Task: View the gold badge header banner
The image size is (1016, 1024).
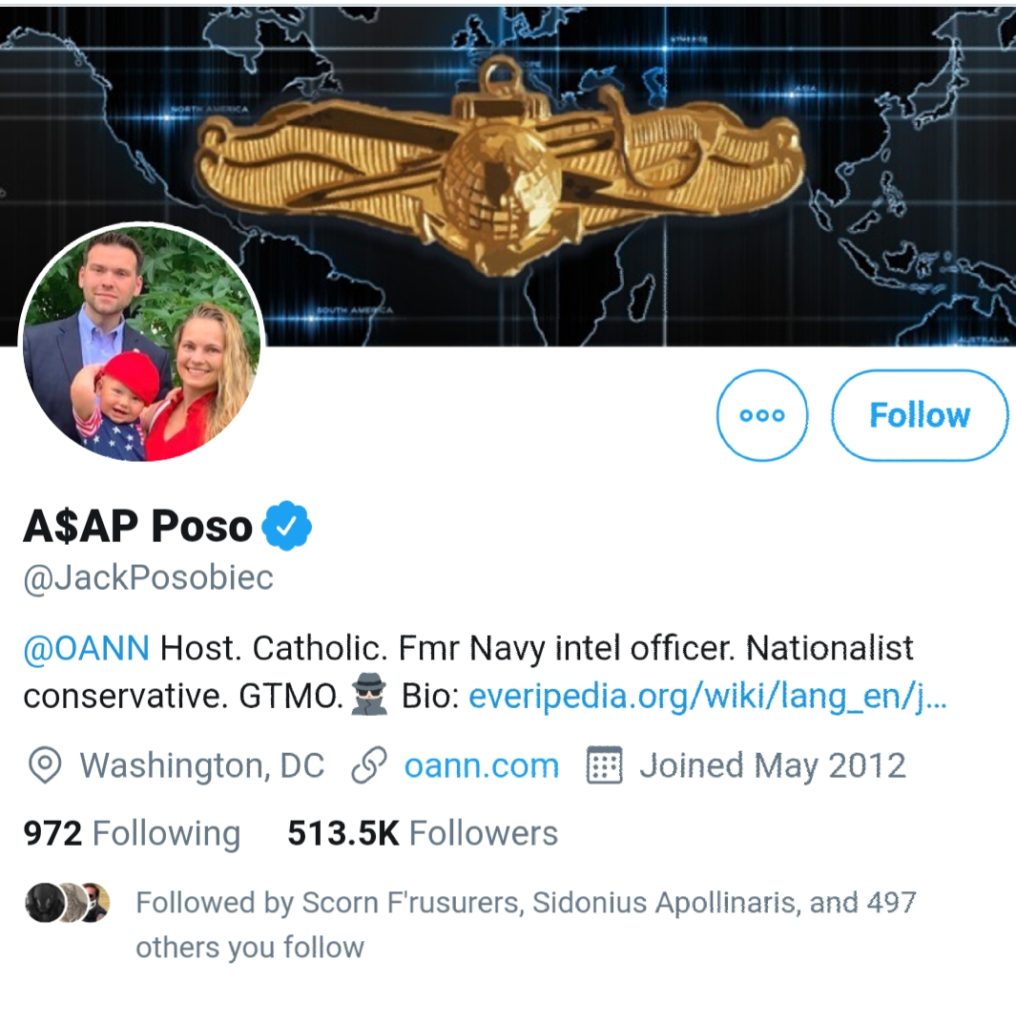Action: point(508,174)
